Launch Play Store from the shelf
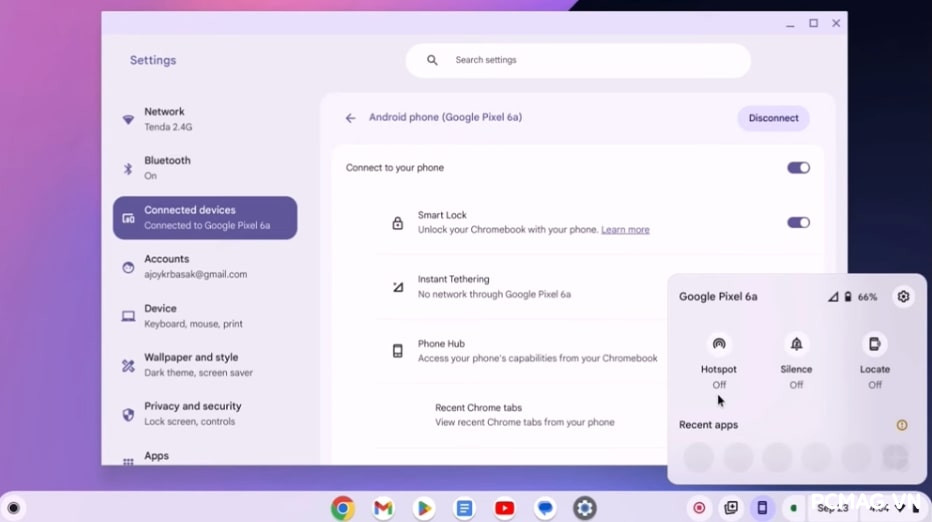 click(424, 508)
